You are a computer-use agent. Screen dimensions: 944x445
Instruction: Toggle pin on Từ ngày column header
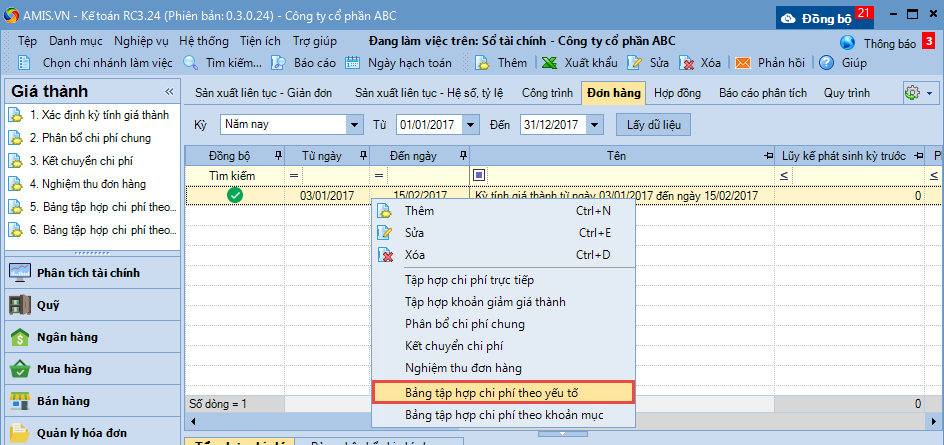(359, 156)
